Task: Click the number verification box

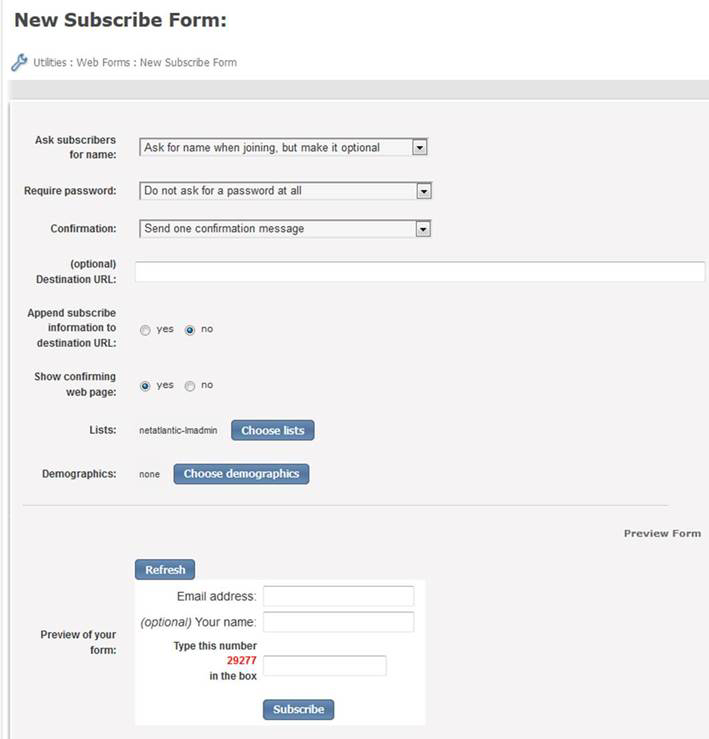Action: pos(325,665)
